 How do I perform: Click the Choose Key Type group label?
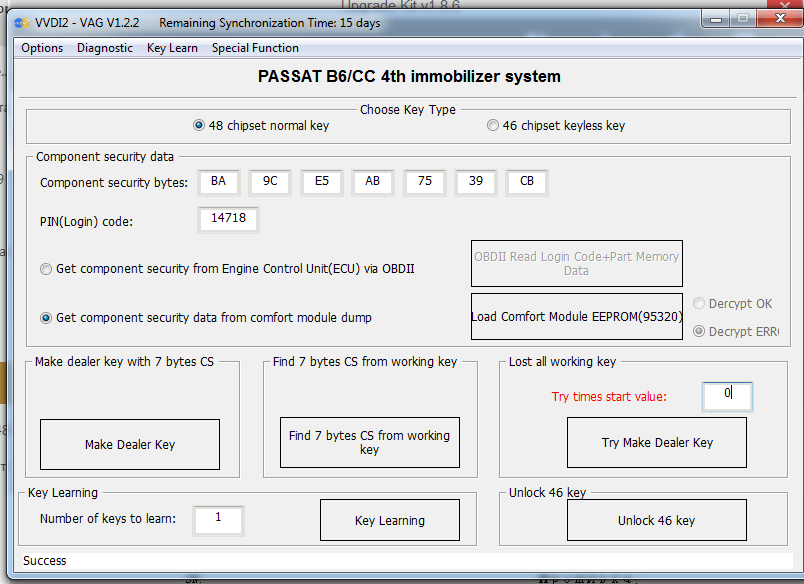(x=408, y=110)
